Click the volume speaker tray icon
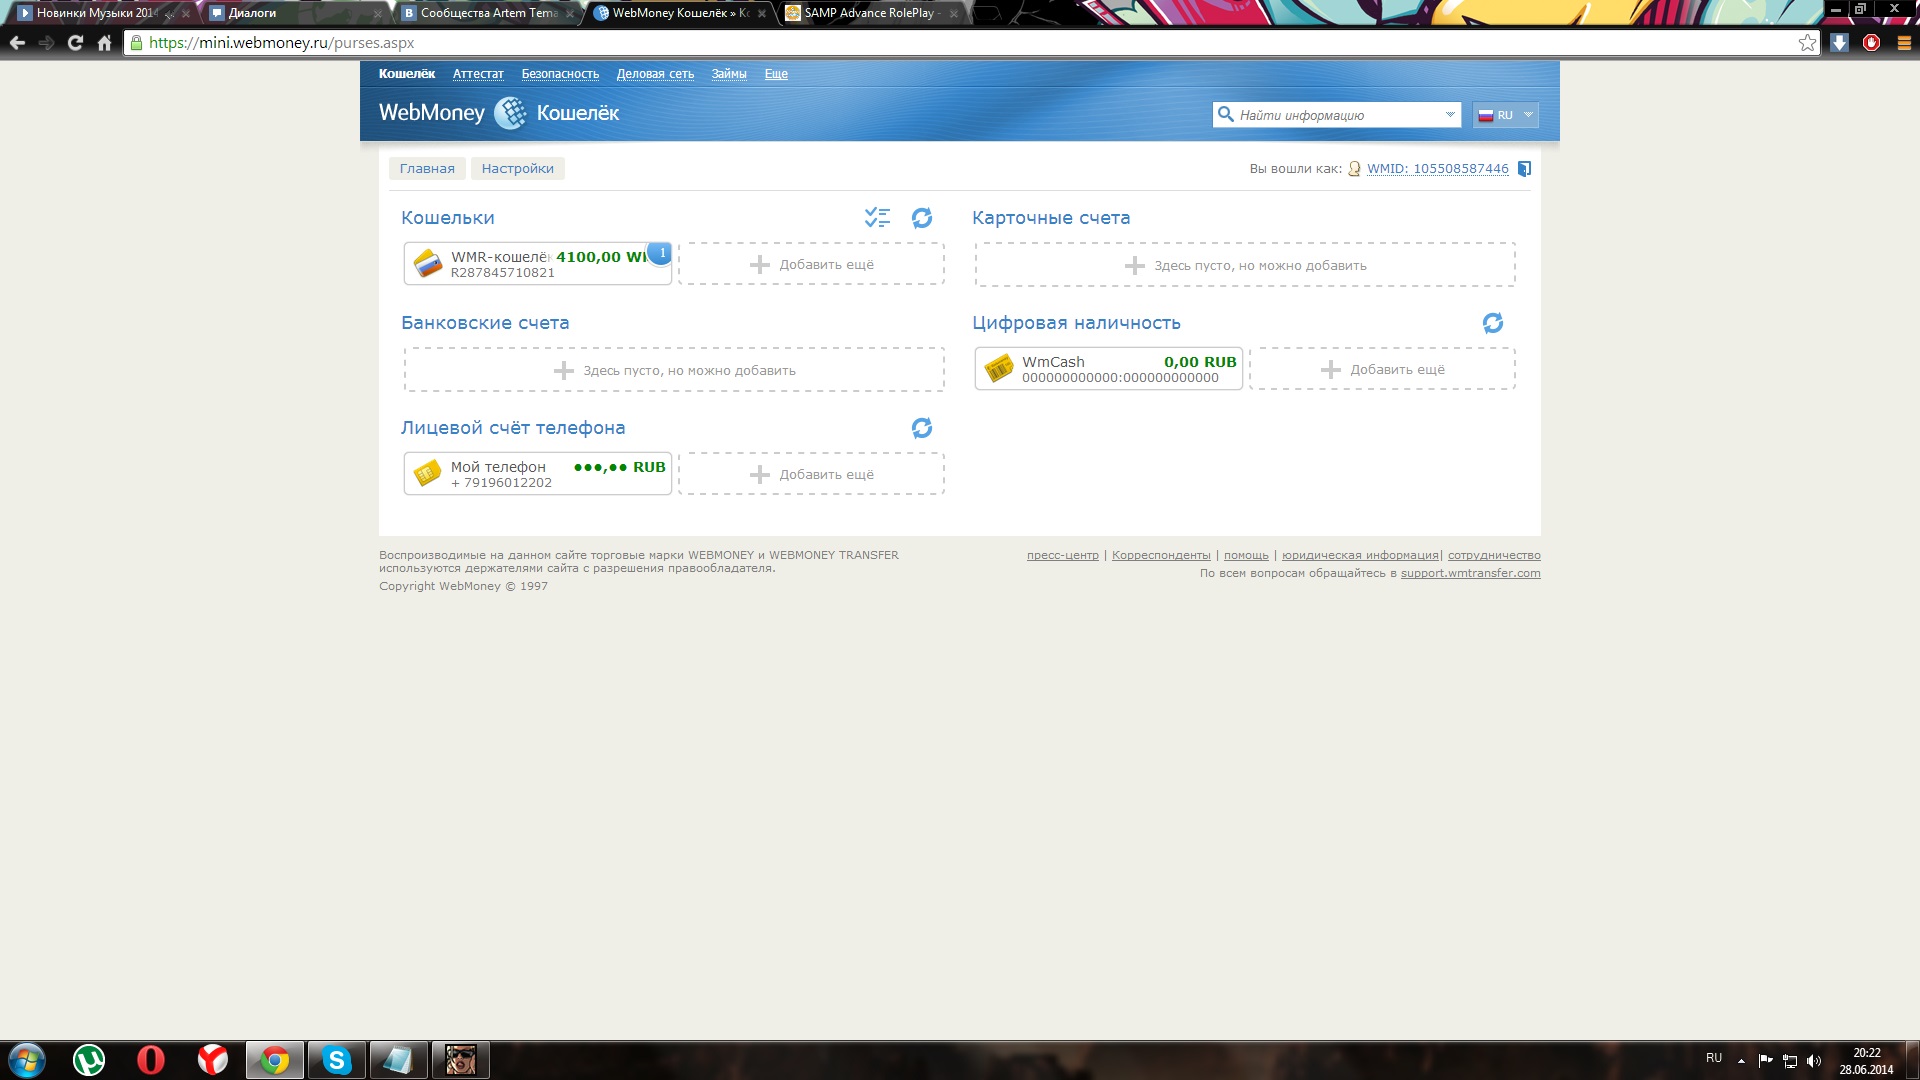Screen dimensions: 1920x1080 click(1814, 1061)
